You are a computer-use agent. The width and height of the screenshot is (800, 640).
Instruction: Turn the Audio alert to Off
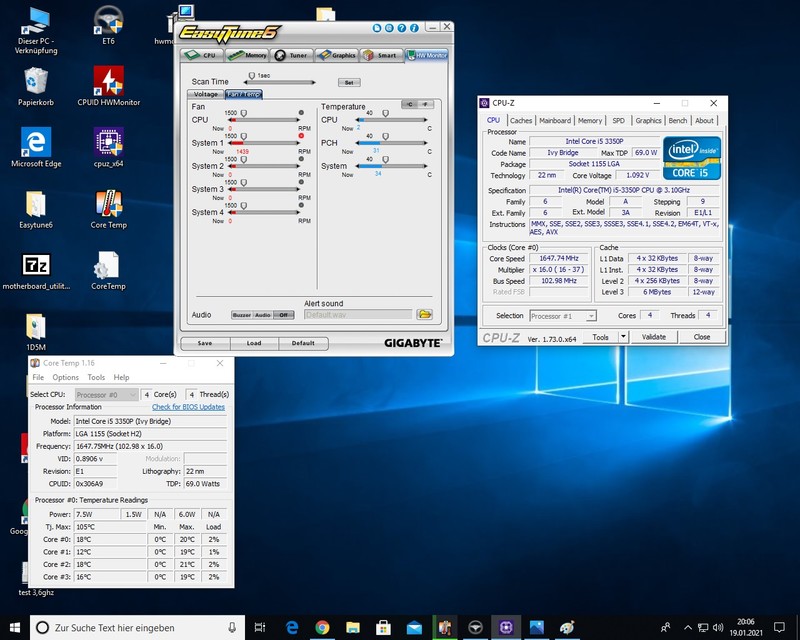[x=283, y=315]
